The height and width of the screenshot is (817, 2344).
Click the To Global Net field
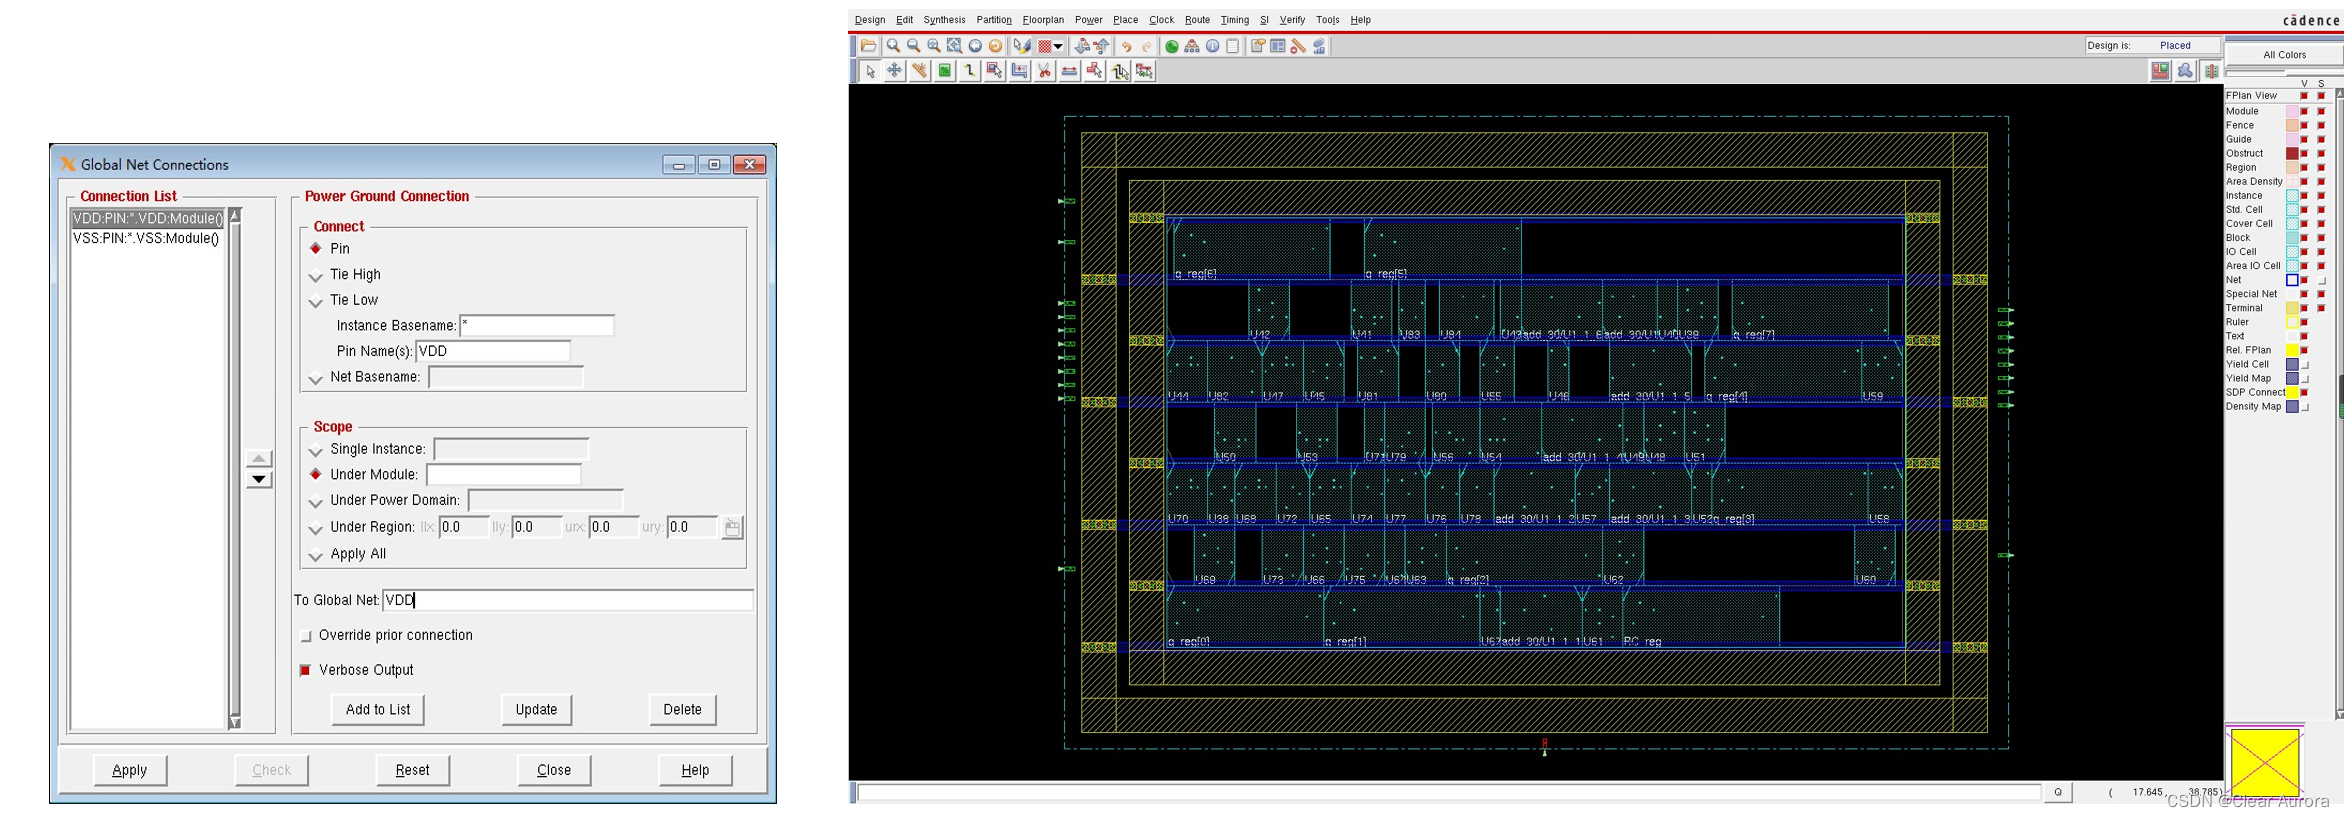coord(568,600)
